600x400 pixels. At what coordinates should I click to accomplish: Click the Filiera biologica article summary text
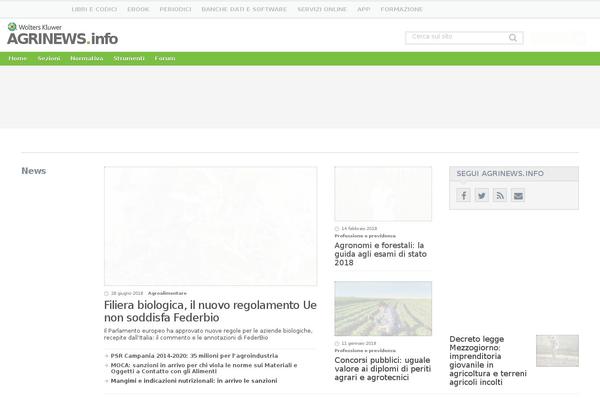[x=208, y=334]
